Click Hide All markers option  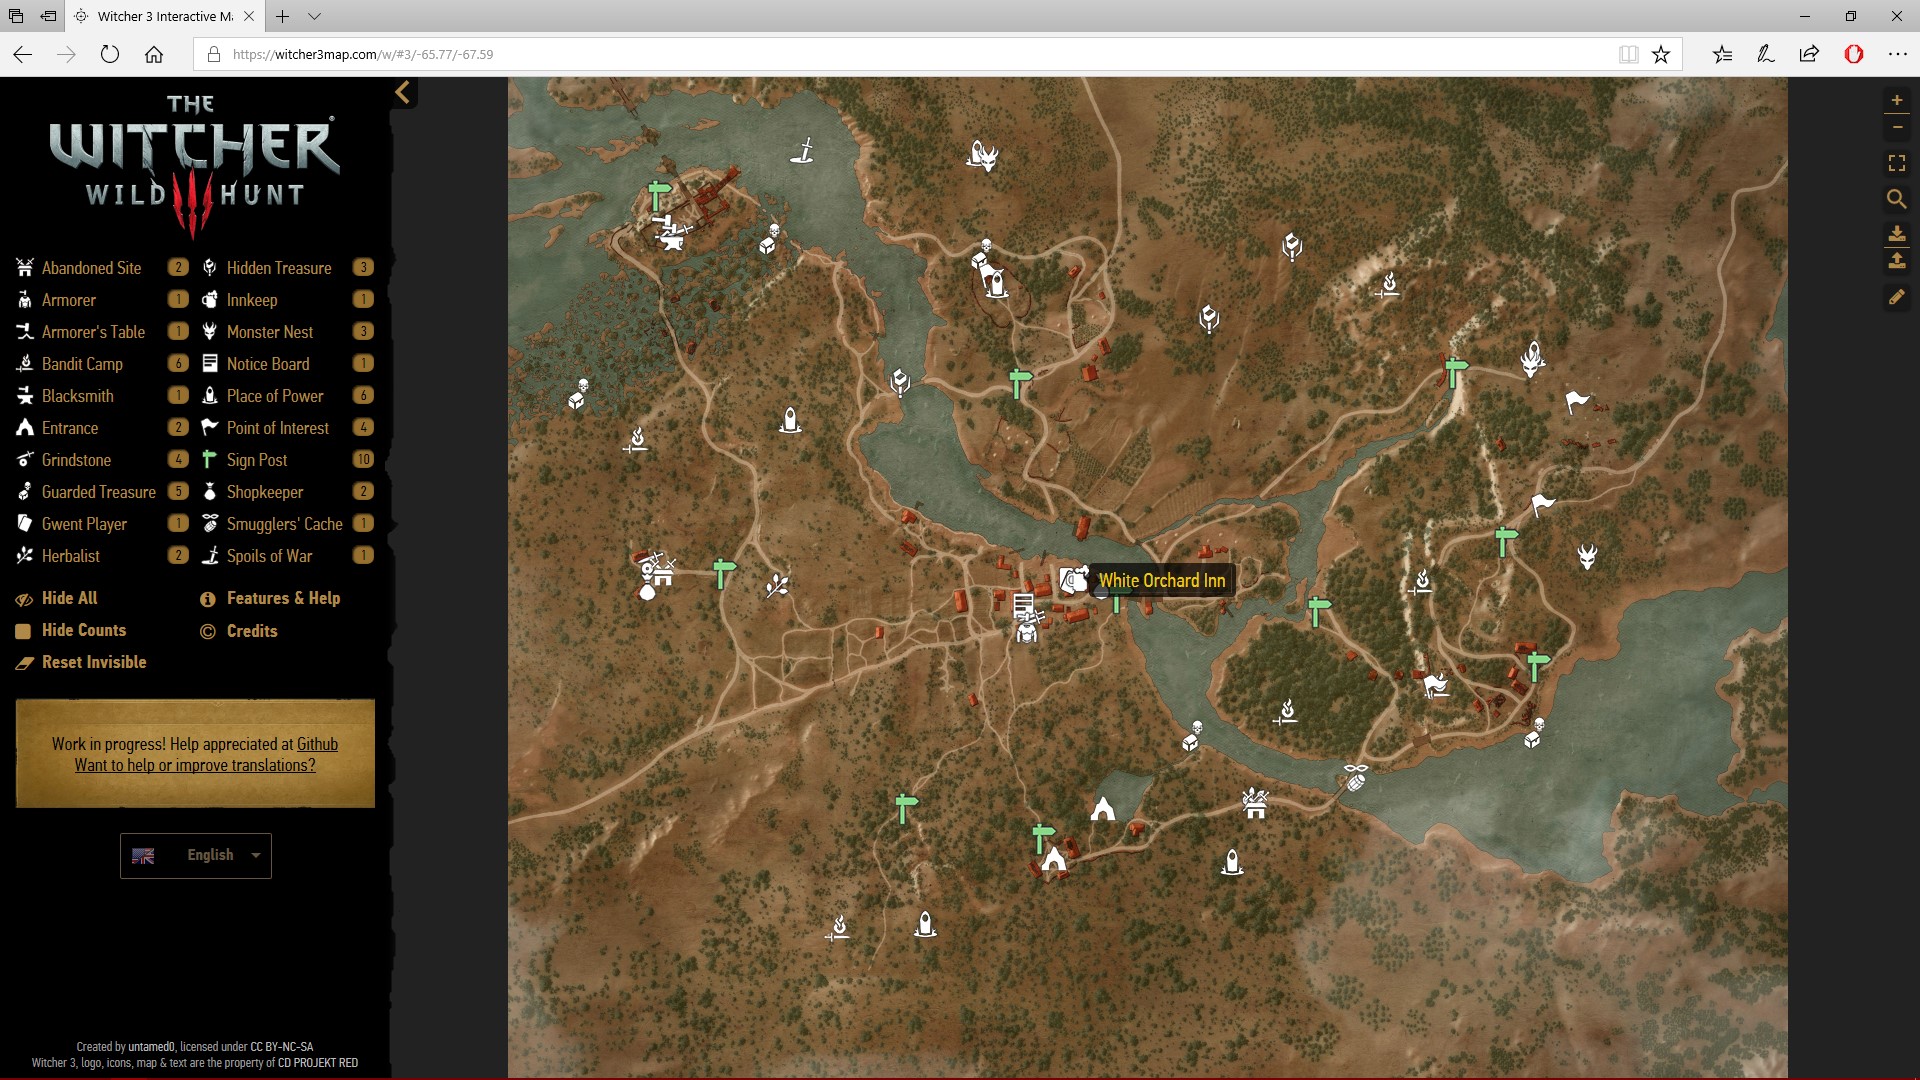(69, 598)
